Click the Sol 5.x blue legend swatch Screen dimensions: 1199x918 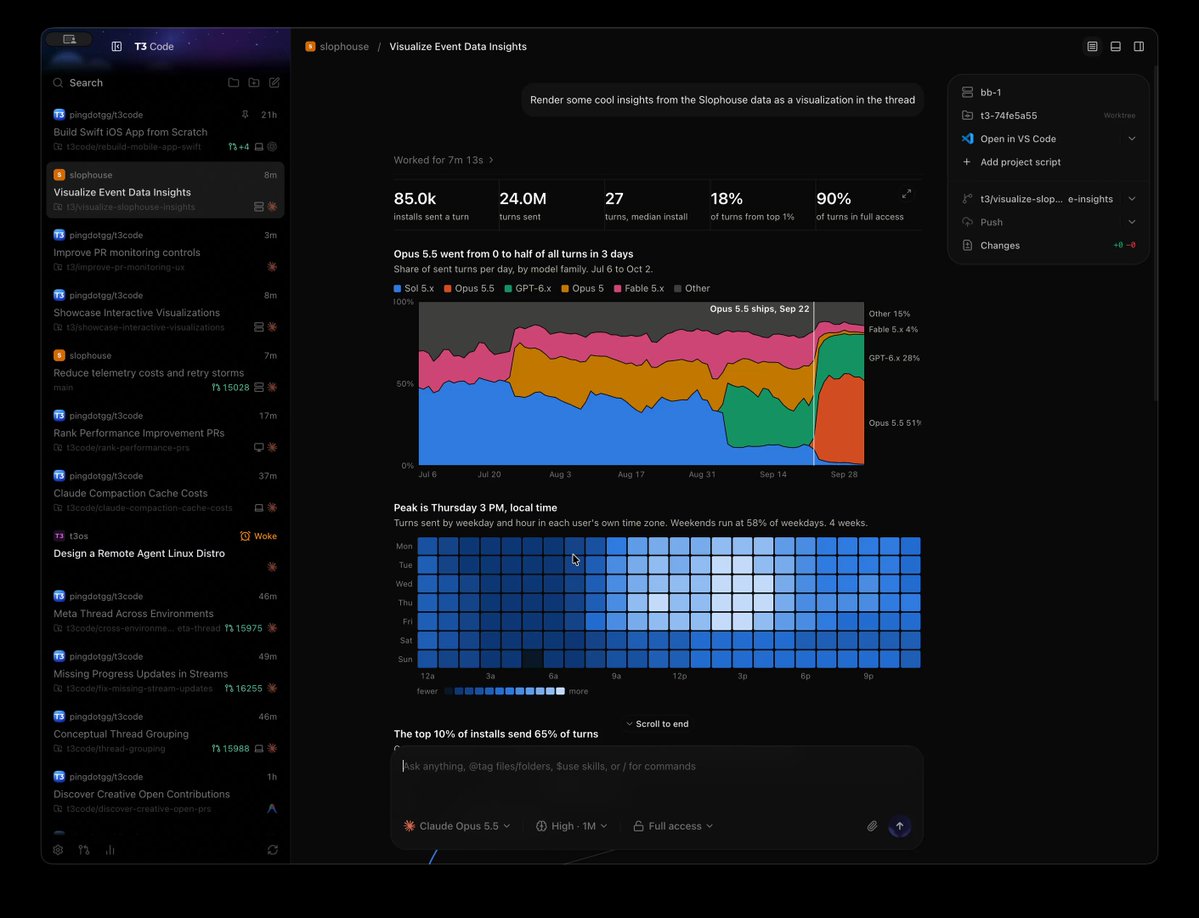pos(398,289)
